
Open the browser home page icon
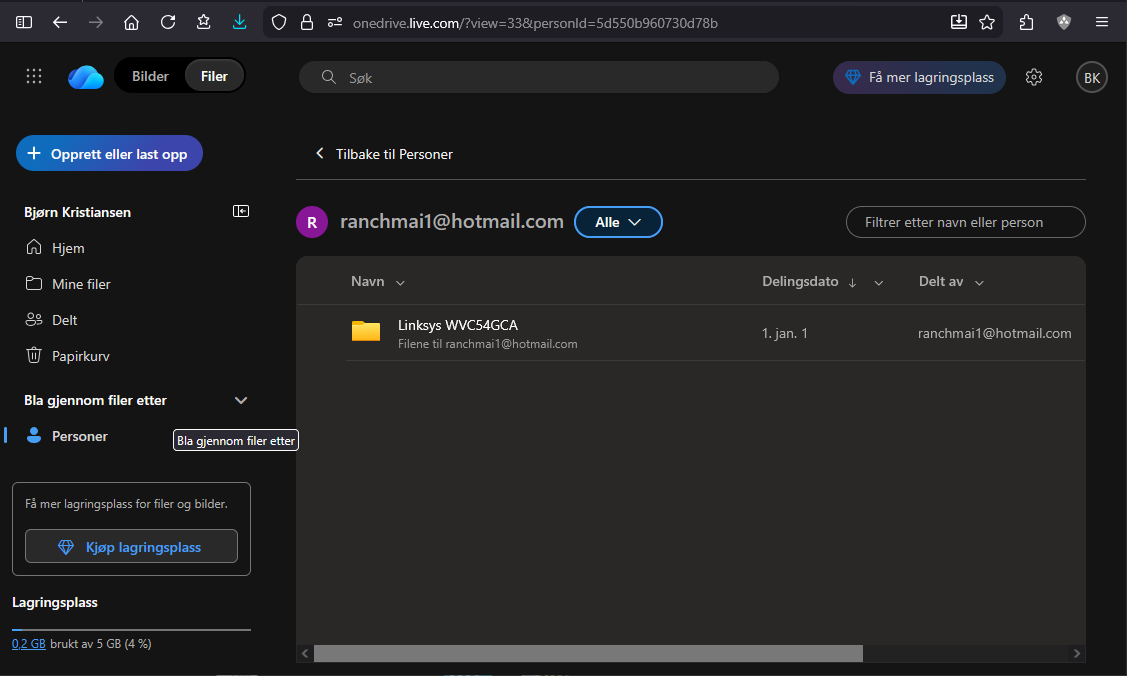coord(132,22)
